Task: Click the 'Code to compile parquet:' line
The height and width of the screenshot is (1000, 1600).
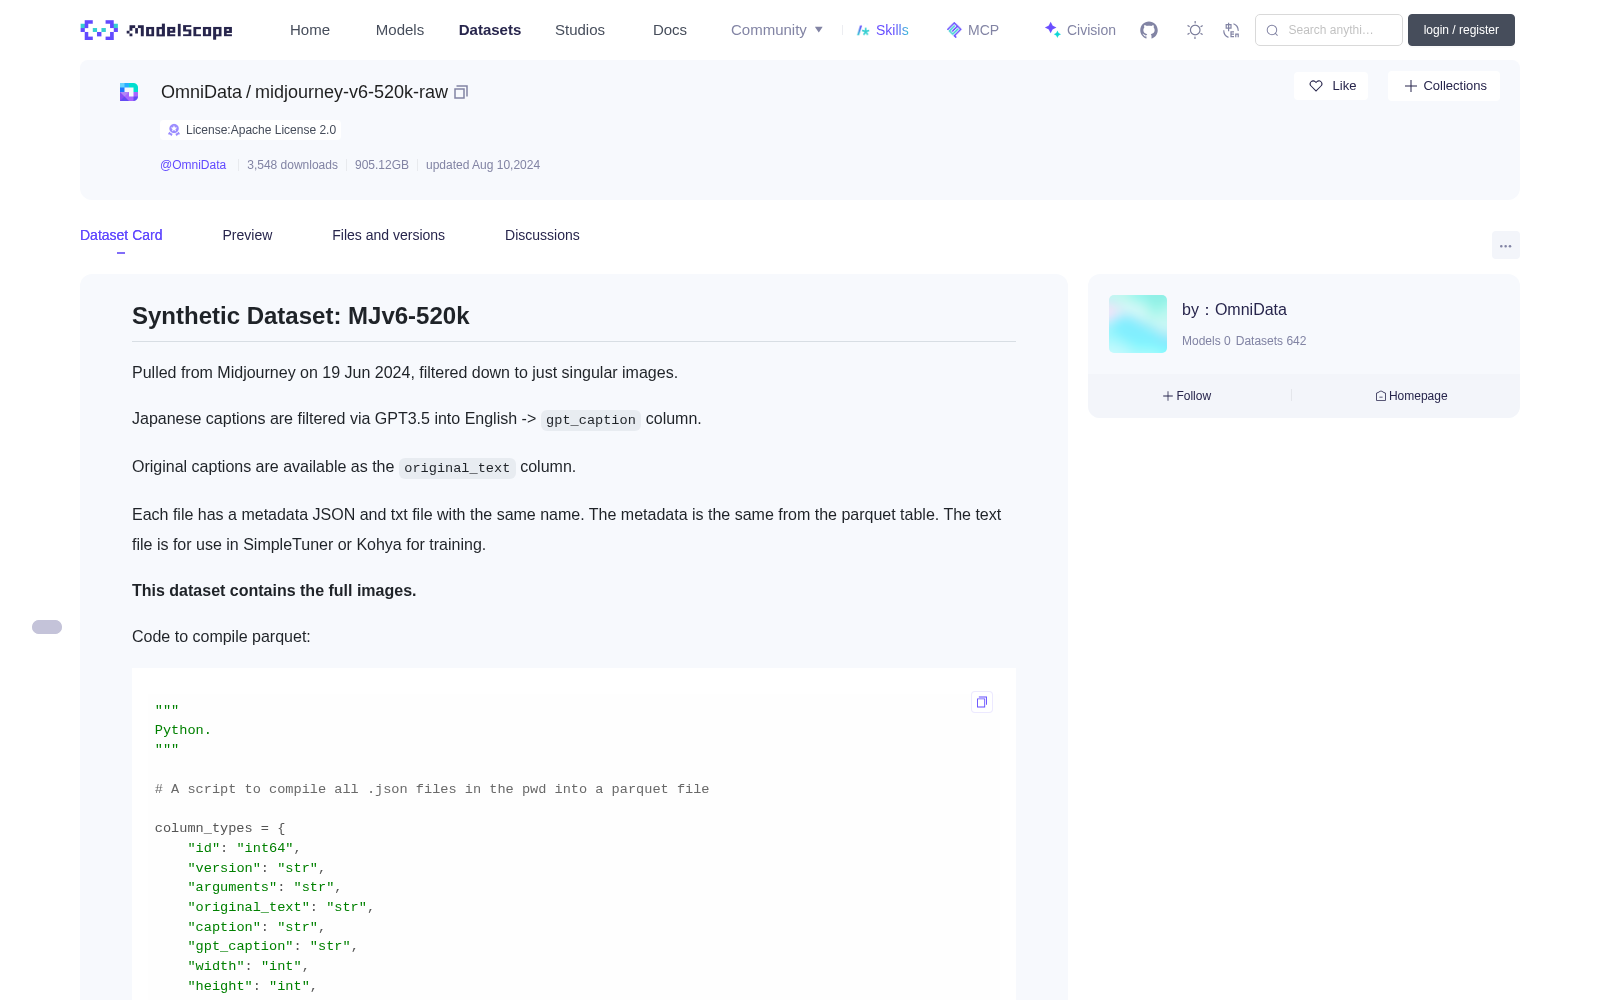Action: [x=221, y=637]
